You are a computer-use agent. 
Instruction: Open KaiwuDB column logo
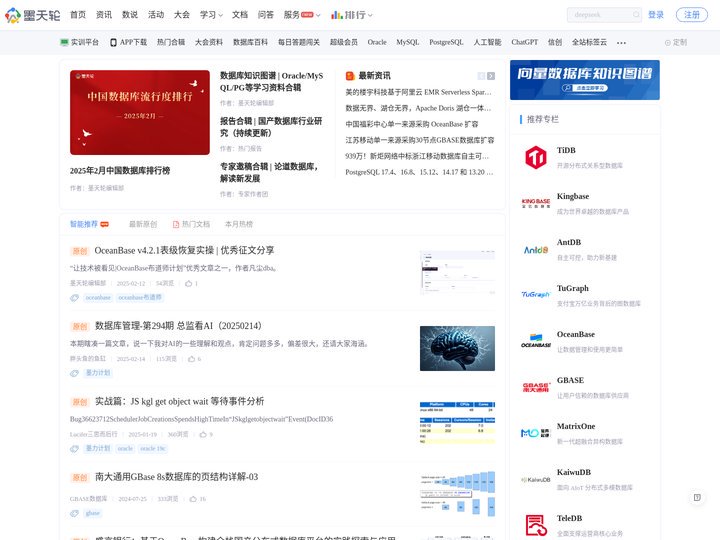point(535,479)
